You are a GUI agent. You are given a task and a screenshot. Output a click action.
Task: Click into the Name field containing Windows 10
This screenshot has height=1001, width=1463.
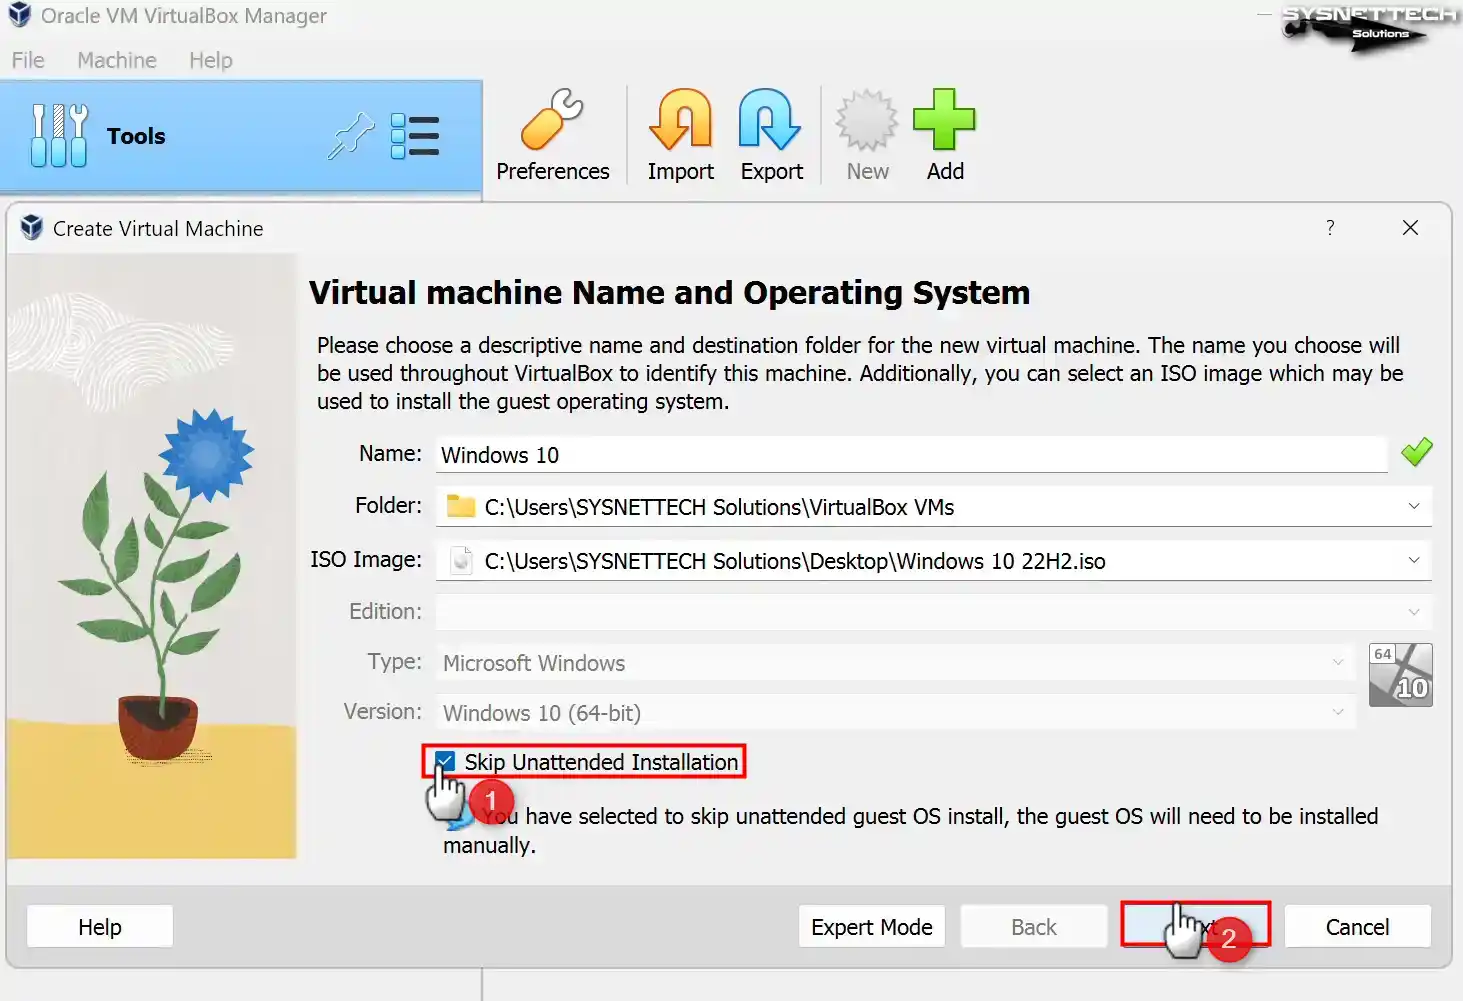[x=912, y=454]
